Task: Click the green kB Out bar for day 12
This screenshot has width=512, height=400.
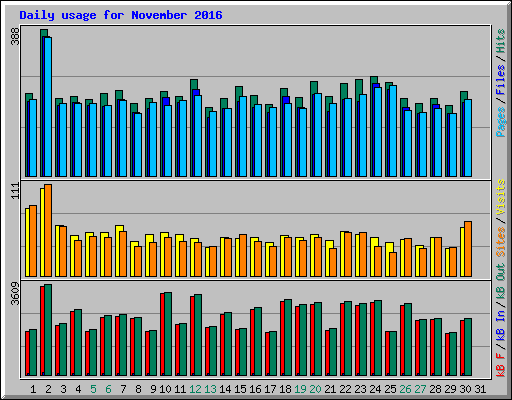Action: [198, 335]
